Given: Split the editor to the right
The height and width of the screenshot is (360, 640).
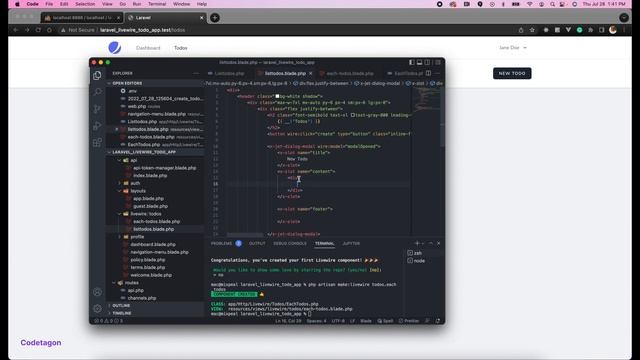Looking at the screenshot, I should click(428, 73).
